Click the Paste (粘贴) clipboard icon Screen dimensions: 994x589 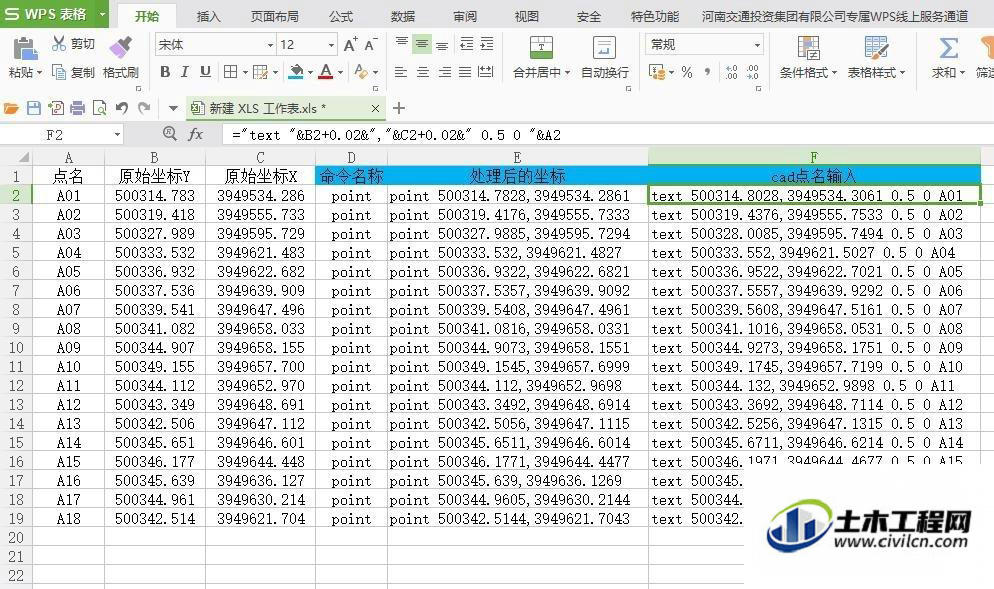25,49
